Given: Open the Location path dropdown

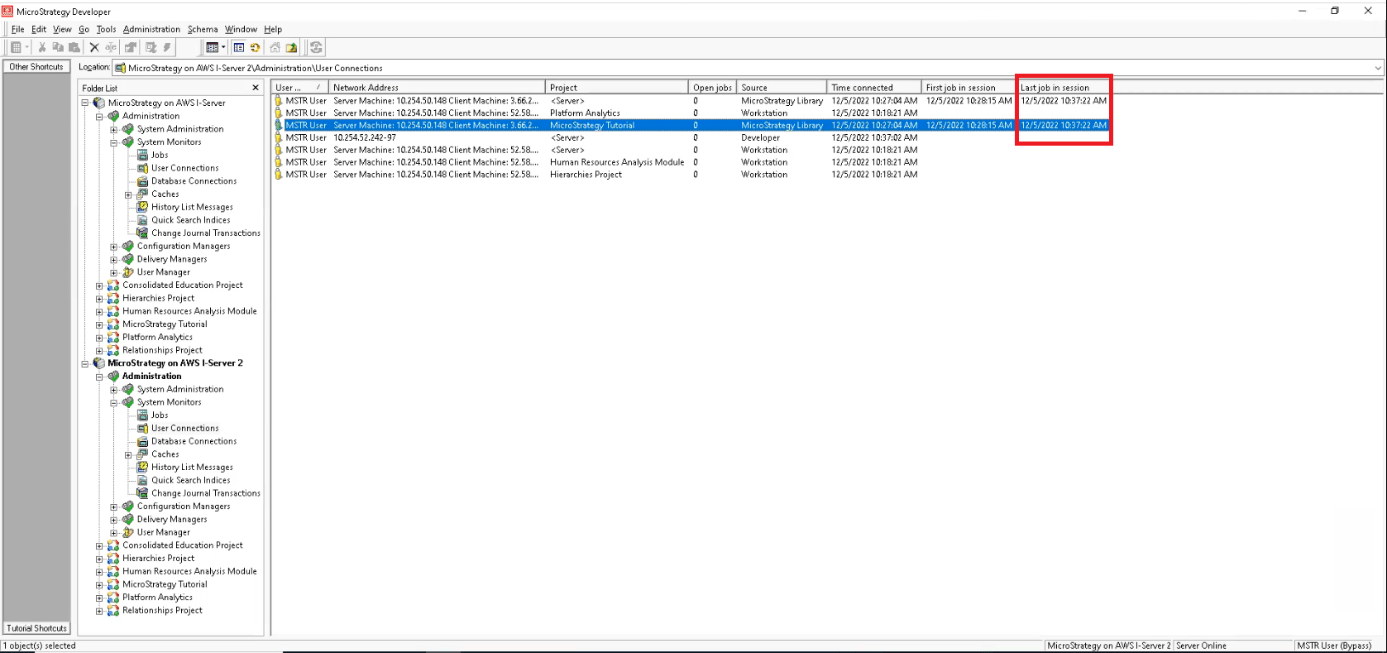Looking at the screenshot, I should 1379,68.
